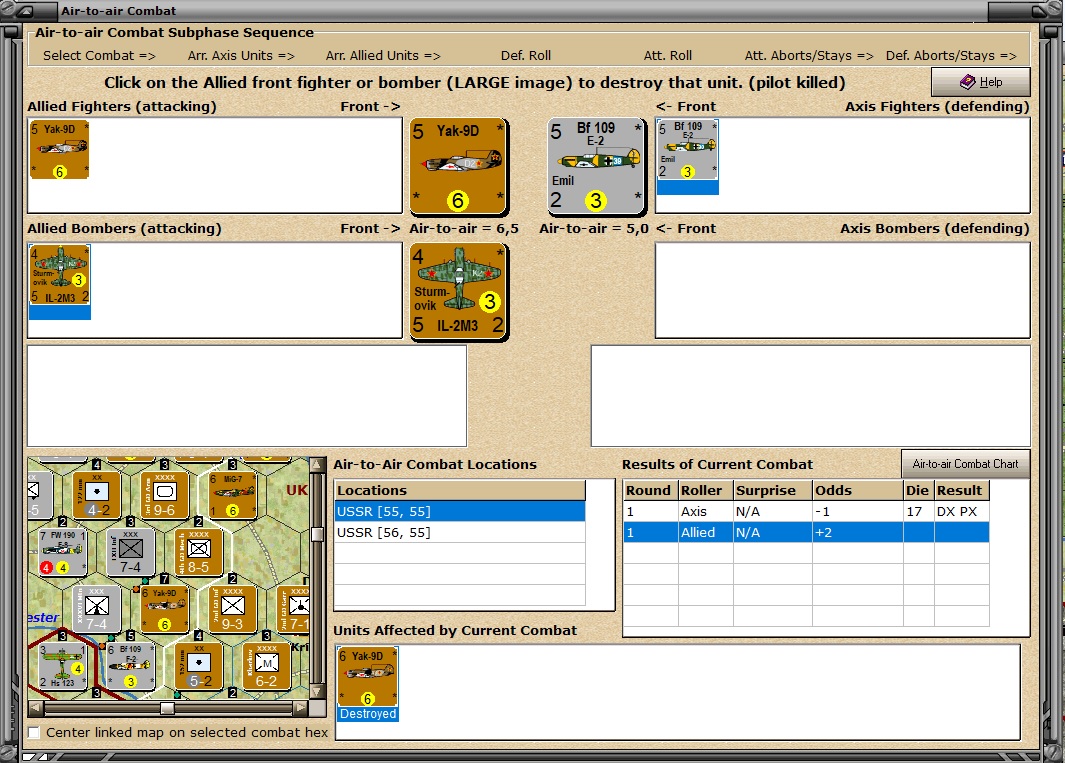Click the Die column header
This screenshot has width=1065, height=763.
click(x=918, y=490)
